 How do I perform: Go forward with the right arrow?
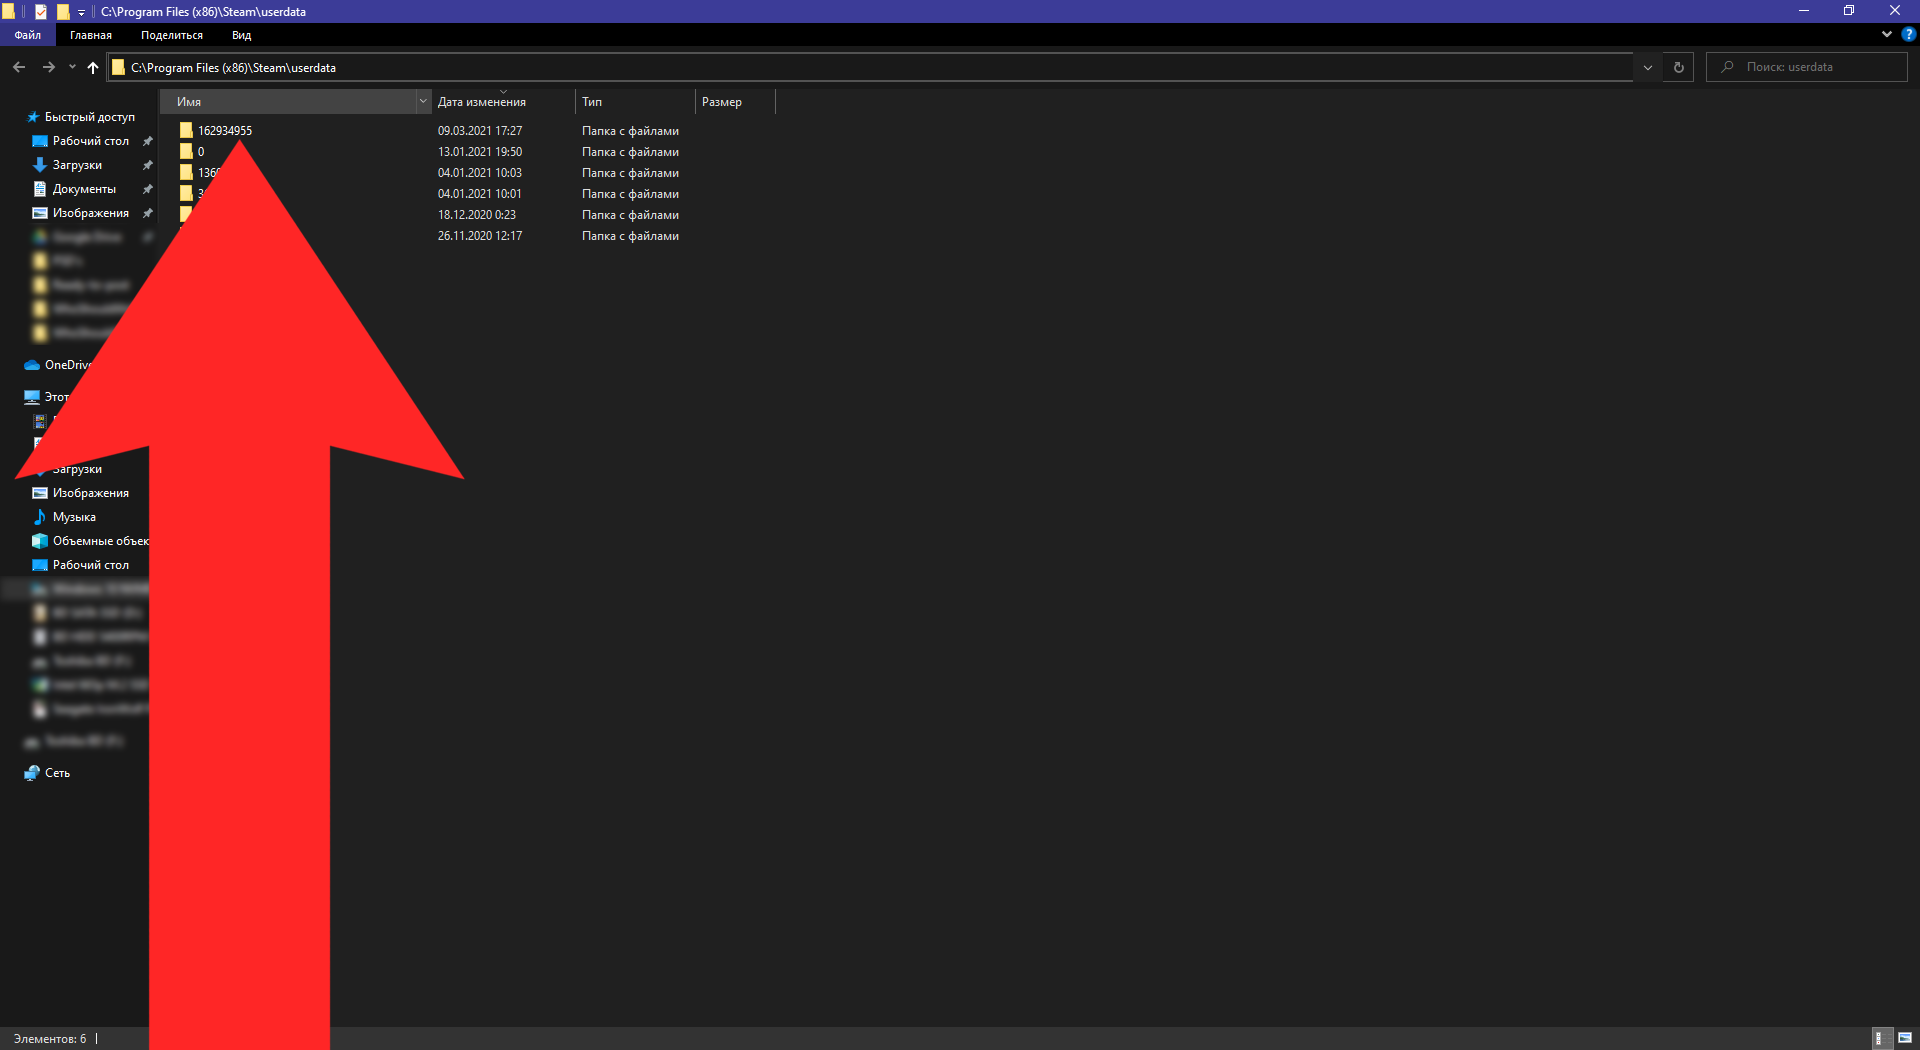48,67
